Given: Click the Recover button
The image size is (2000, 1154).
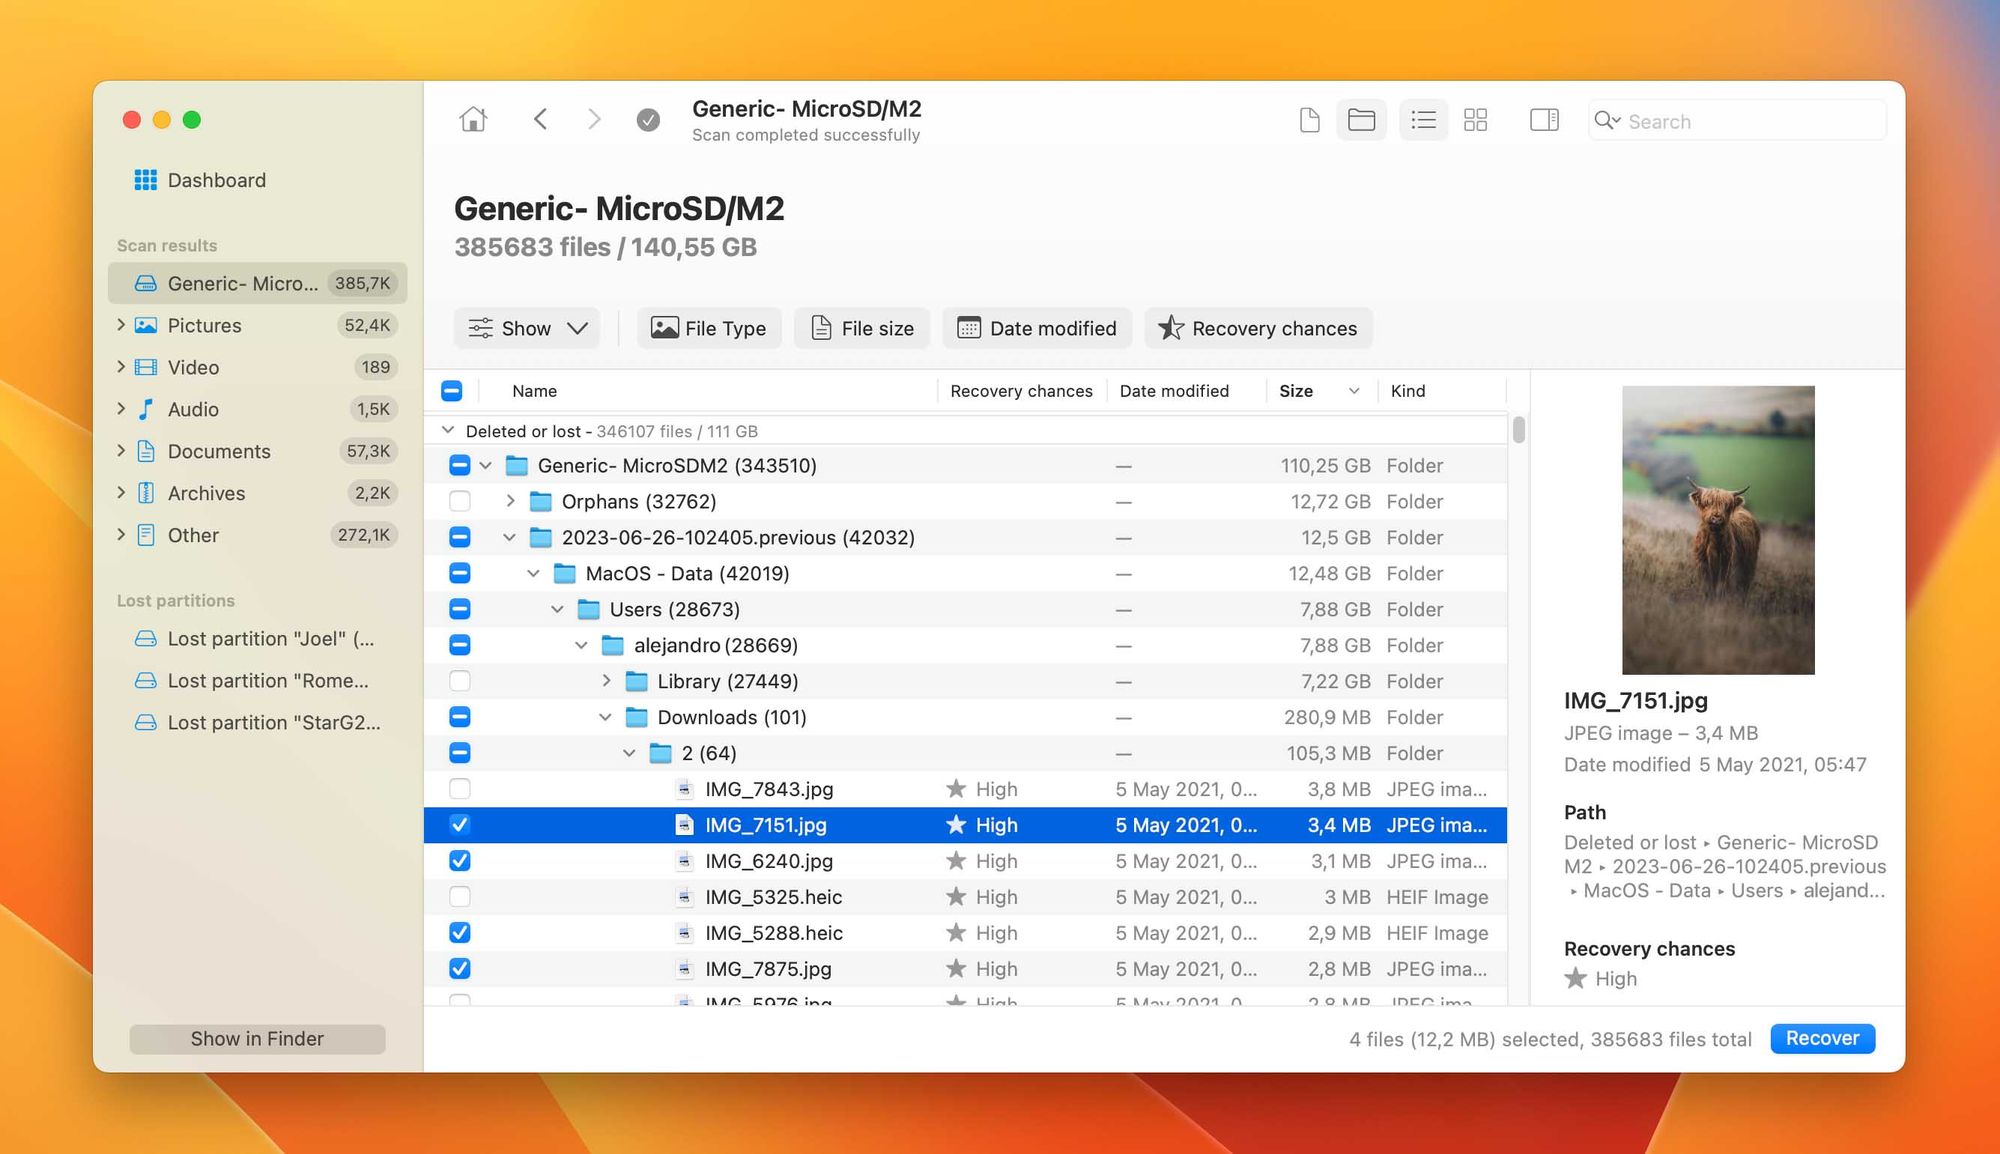Looking at the screenshot, I should tap(1820, 1037).
